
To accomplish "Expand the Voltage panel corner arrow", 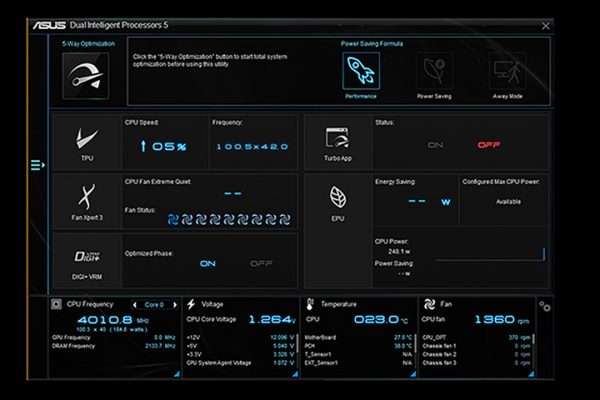I will (295, 374).
